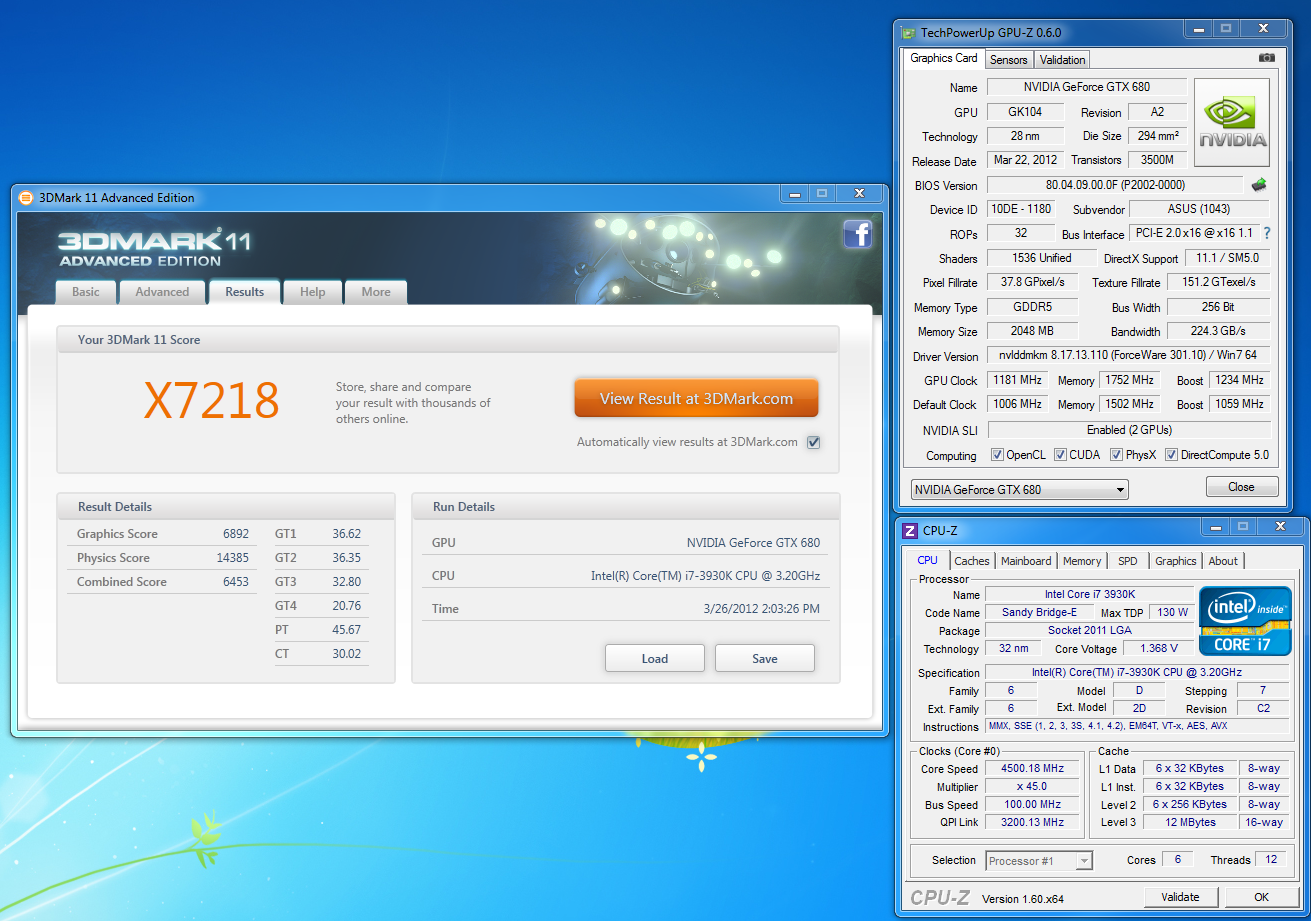Click the Physics Score value 14385
Viewport: 1311px width, 921px height.
click(x=233, y=558)
